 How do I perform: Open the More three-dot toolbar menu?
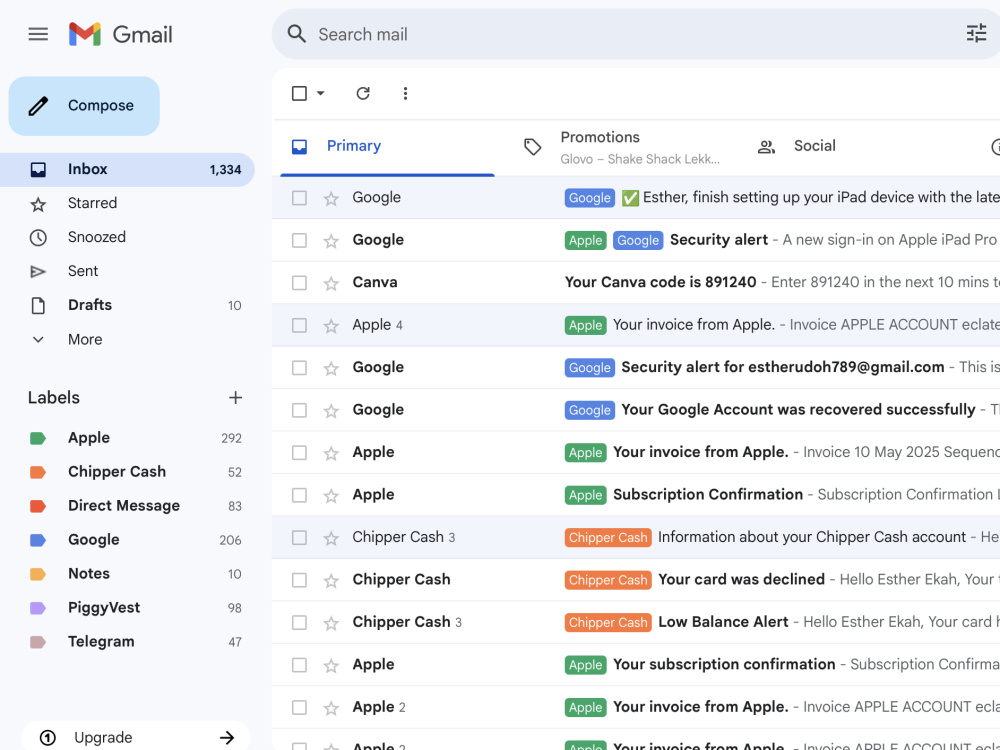coord(405,94)
